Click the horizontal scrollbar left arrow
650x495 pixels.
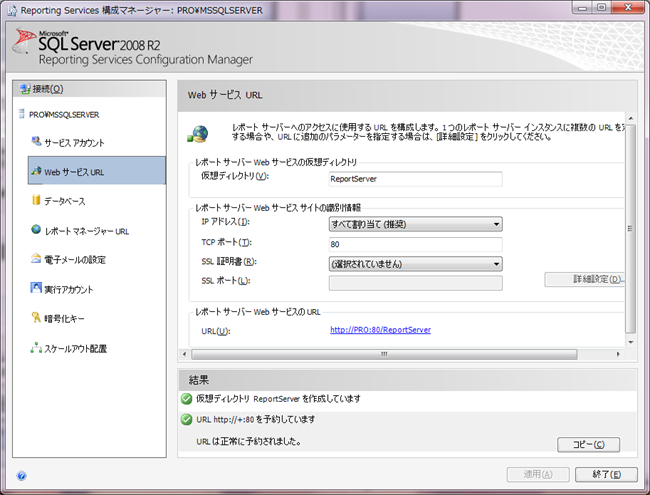185,354
